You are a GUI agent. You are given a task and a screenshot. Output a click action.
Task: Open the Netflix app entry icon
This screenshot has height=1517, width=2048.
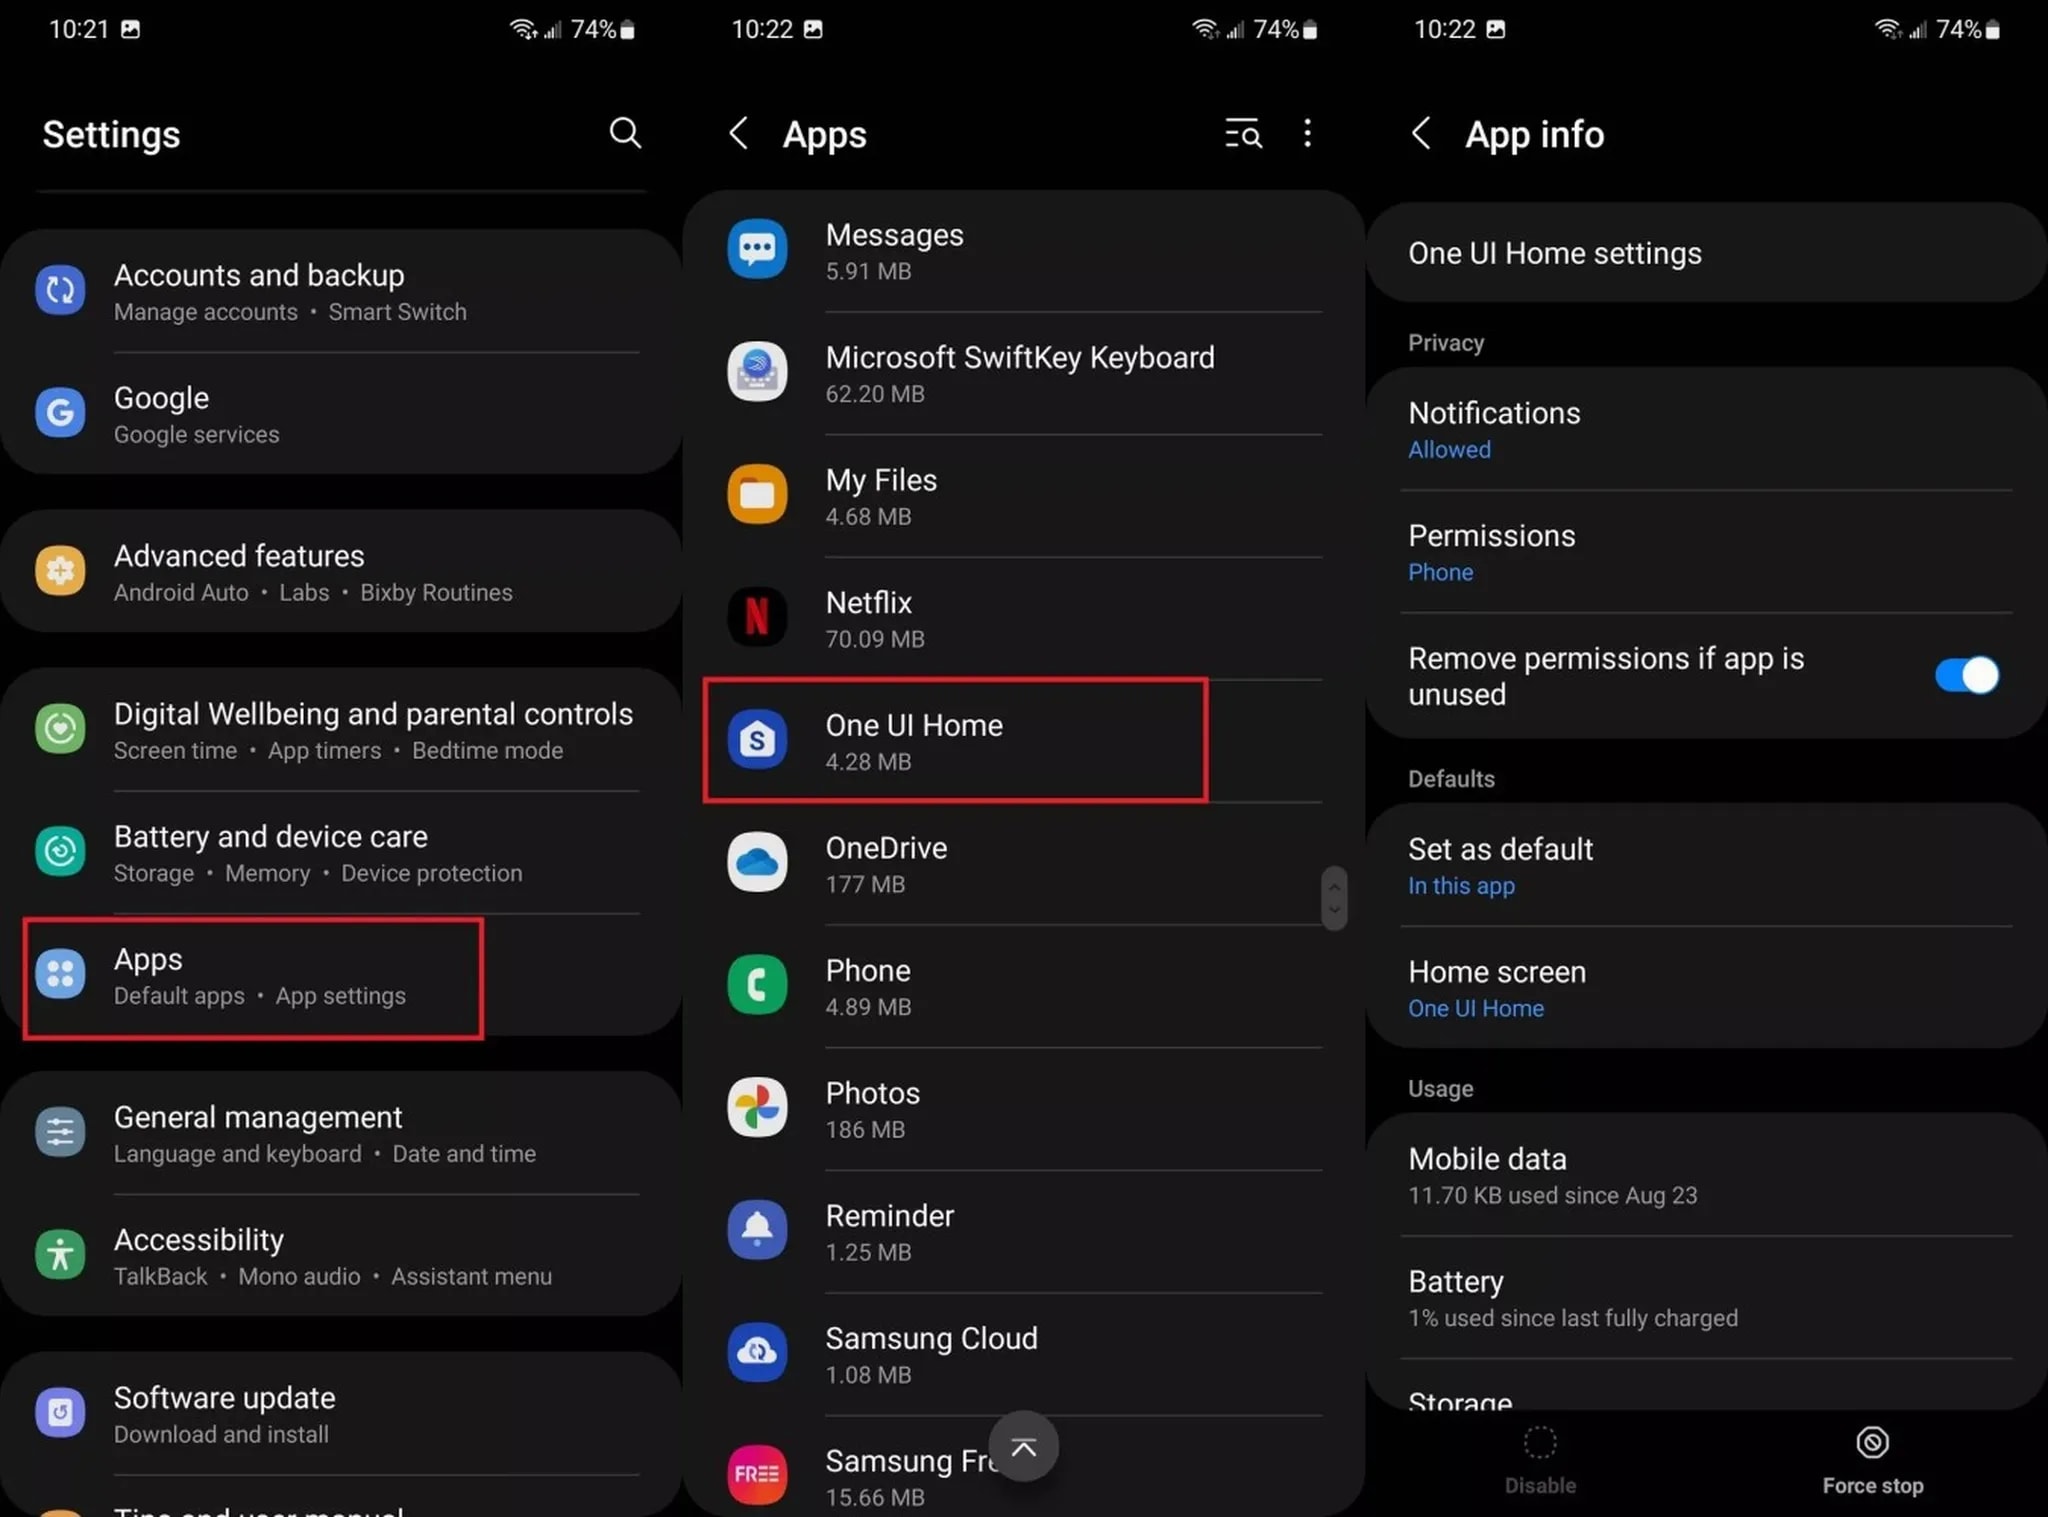click(757, 617)
